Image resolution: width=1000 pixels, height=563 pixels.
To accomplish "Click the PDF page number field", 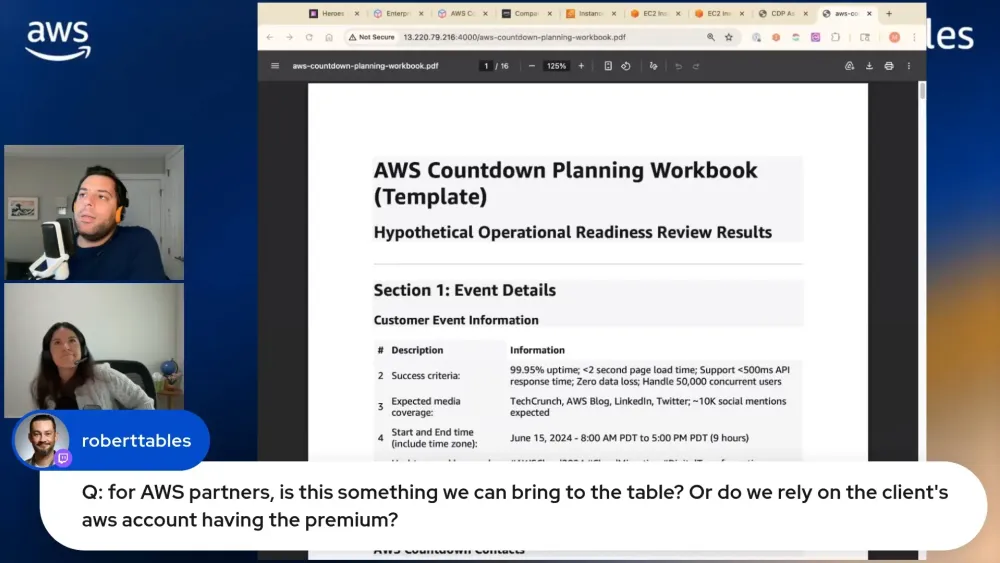I will click(486, 66).
